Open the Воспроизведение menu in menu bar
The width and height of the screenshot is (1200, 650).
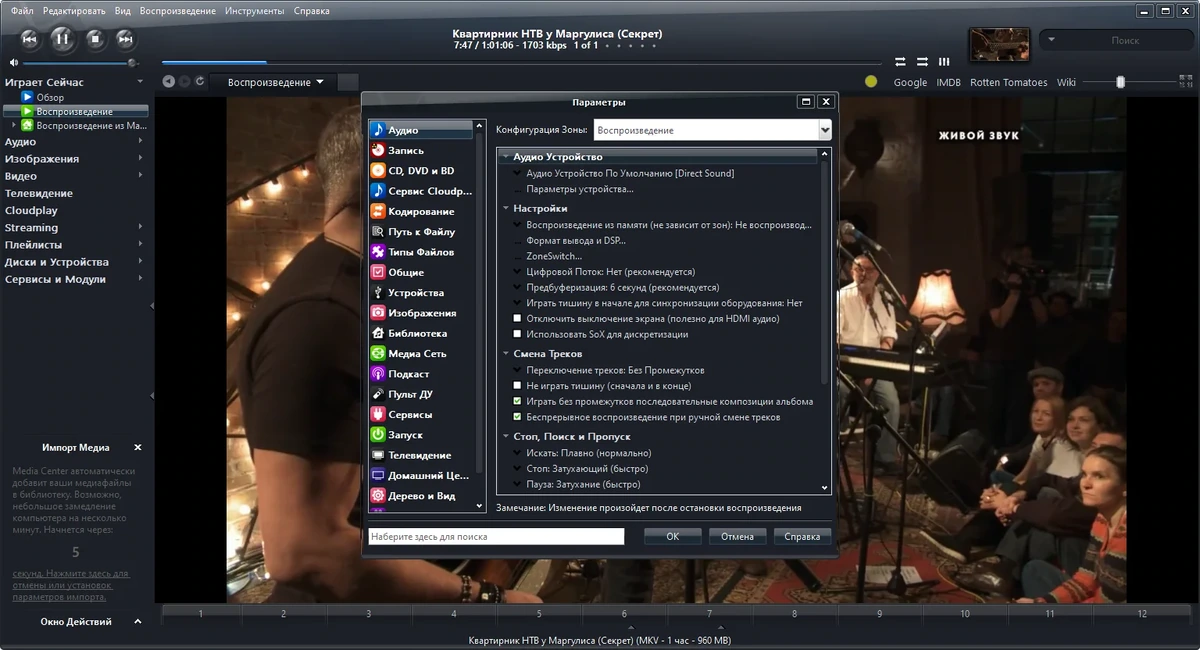click(x=178, y=10)
